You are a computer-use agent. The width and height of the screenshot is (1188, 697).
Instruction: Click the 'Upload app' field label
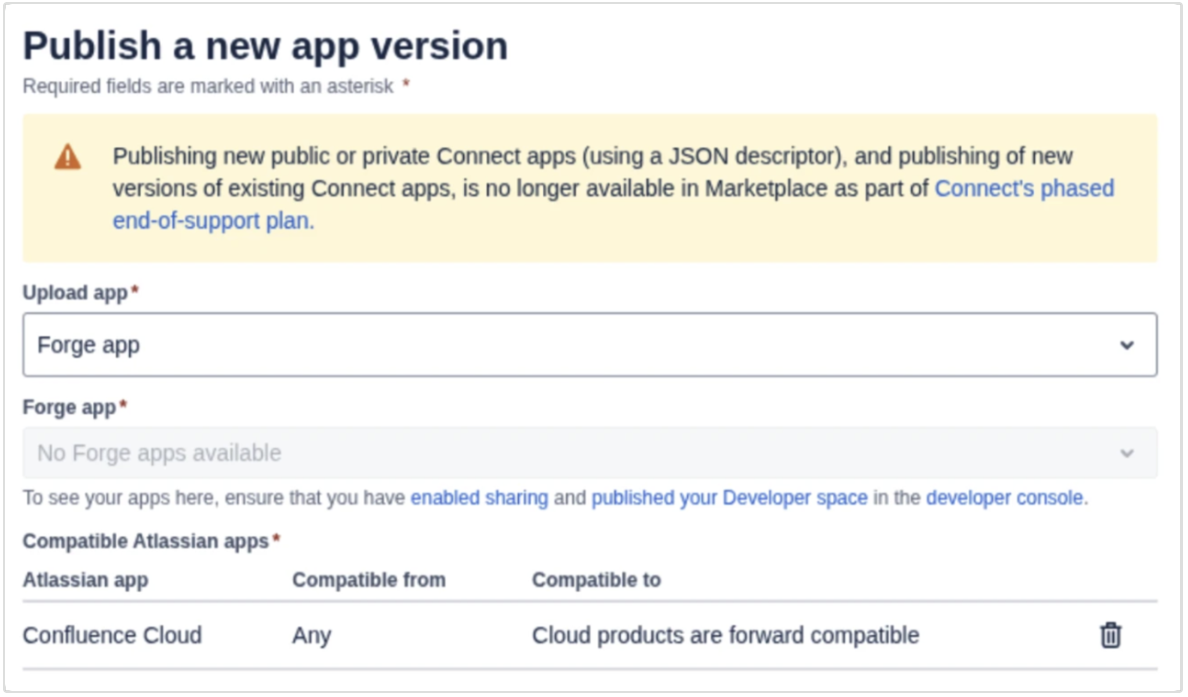coord(75,292)
